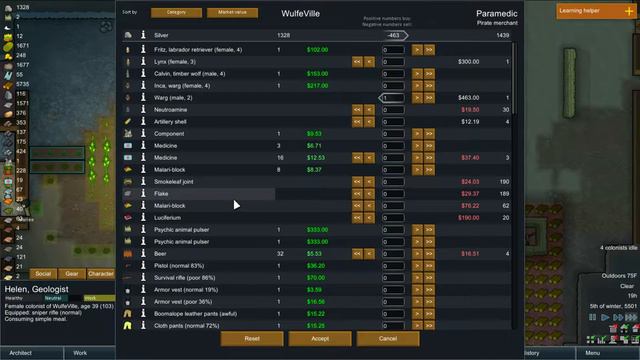Image resolution: width=640 pixels, height=360 pixels.
Task: Click the Learning helper banner
Action: 597,11
